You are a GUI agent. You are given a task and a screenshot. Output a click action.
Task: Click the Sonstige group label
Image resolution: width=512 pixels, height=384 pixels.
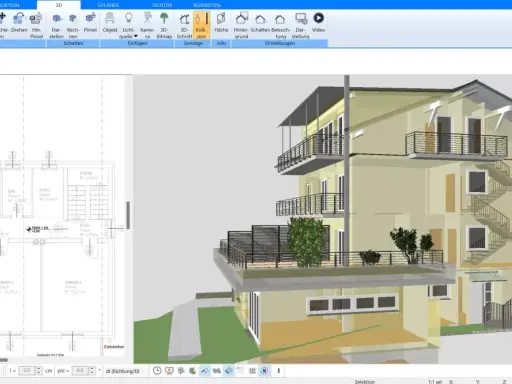click(193, 43)
